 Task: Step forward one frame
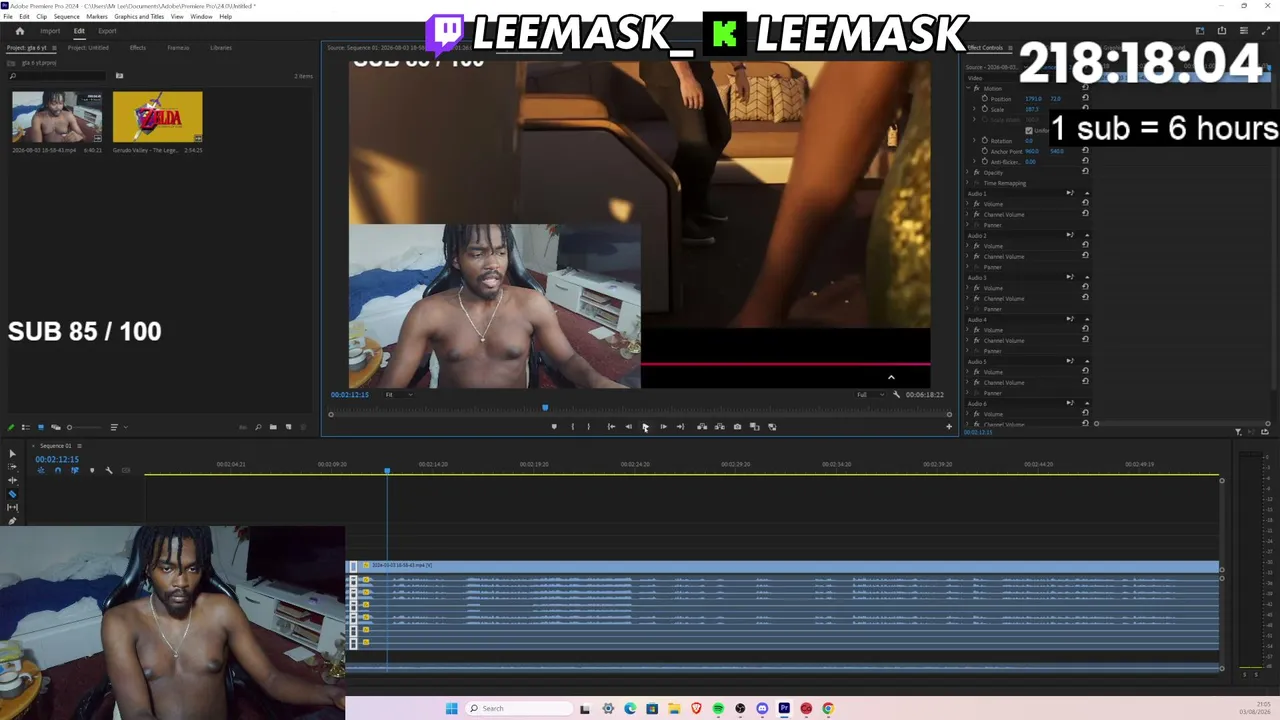point(663,427)
